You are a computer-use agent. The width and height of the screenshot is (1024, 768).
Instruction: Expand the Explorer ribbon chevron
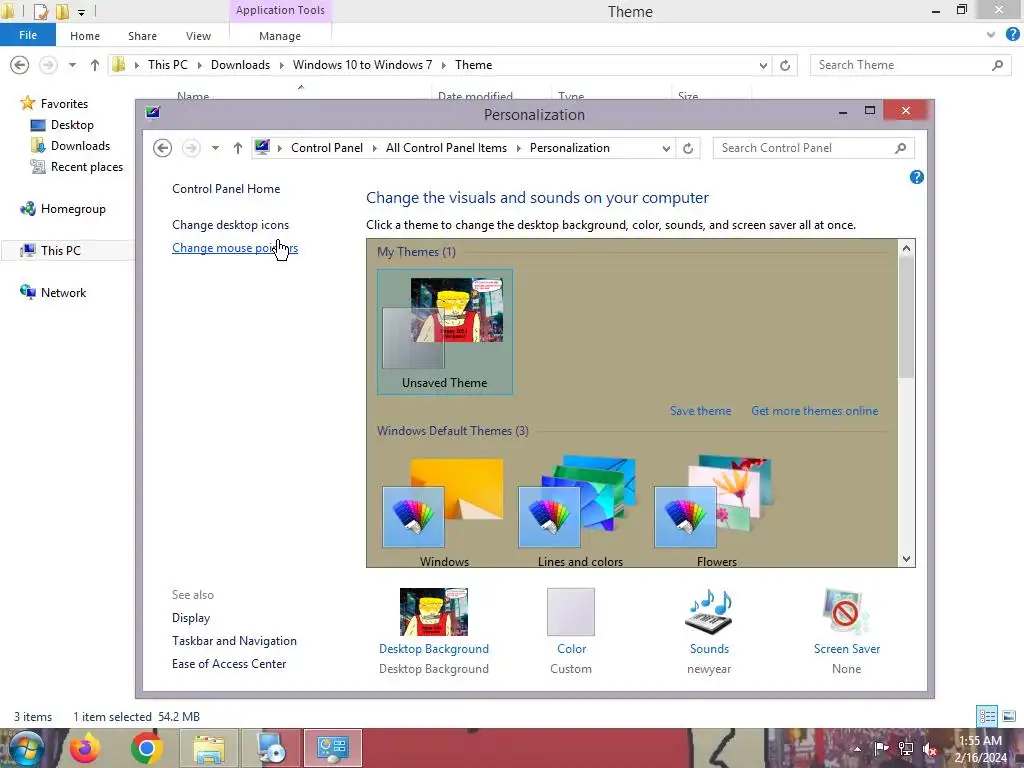tap(991, 35)
